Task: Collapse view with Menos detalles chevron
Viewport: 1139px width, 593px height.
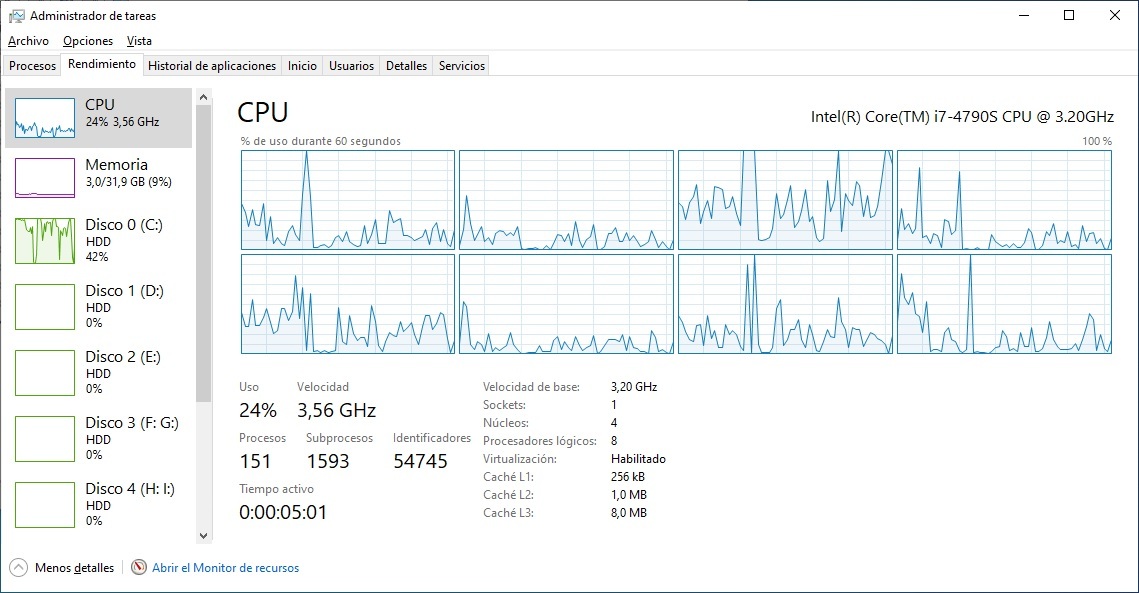Action: coord(18,568)
